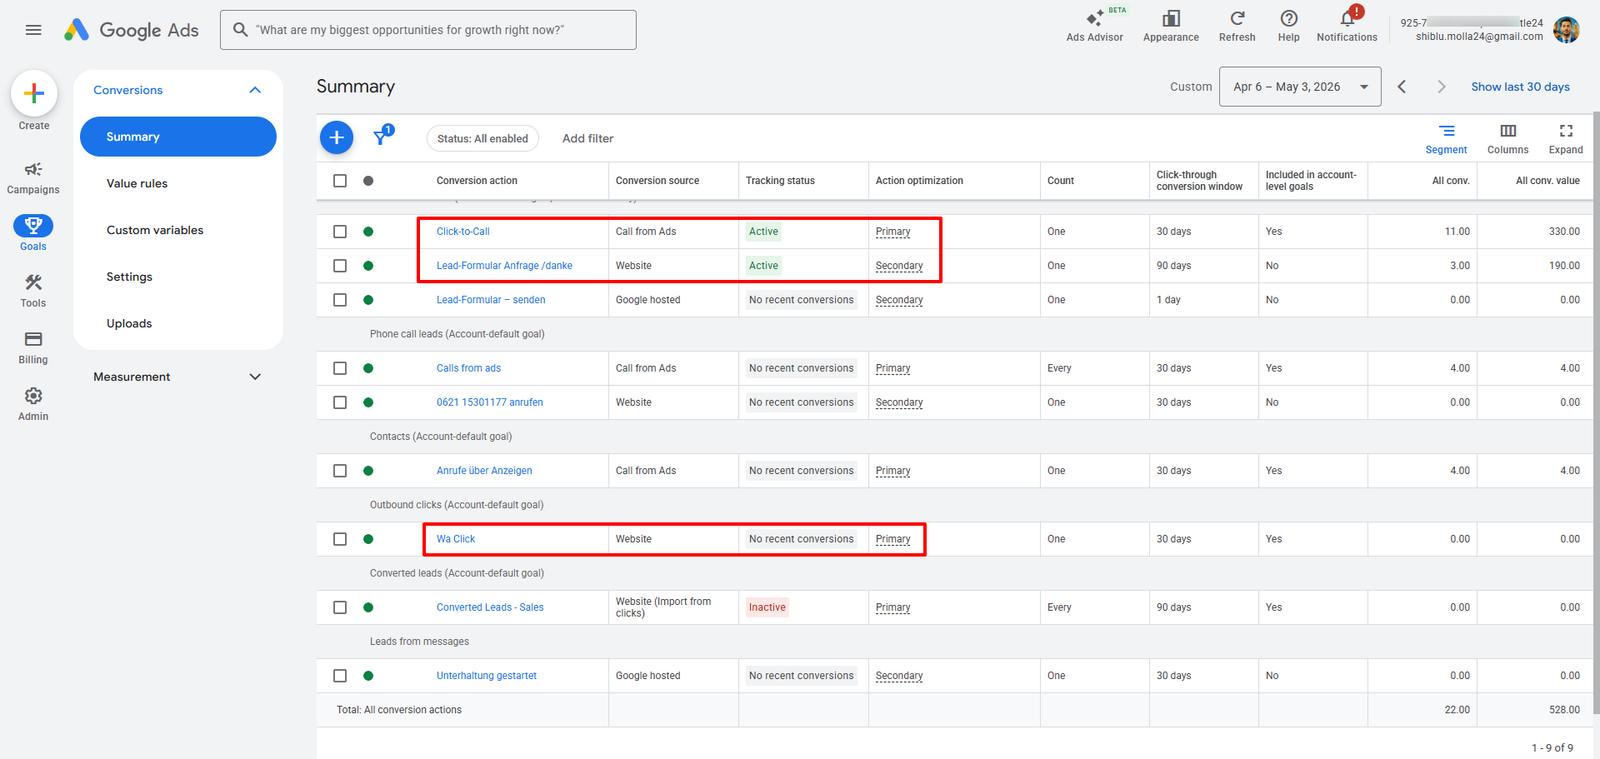Click the Google Ads logo
1600x759 pixels.
pos(131,30)
